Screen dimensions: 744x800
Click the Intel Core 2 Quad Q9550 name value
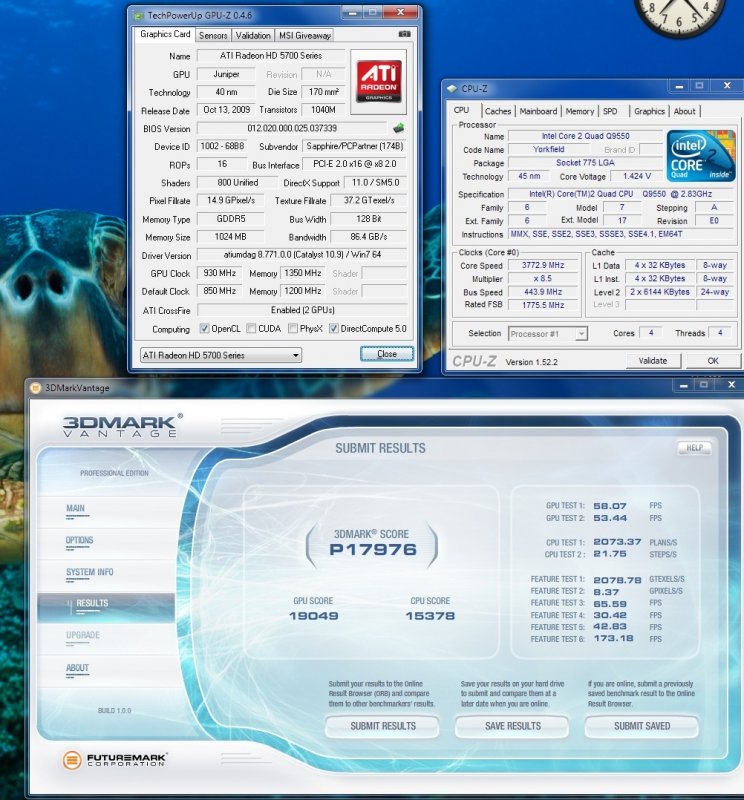point(585,136)
